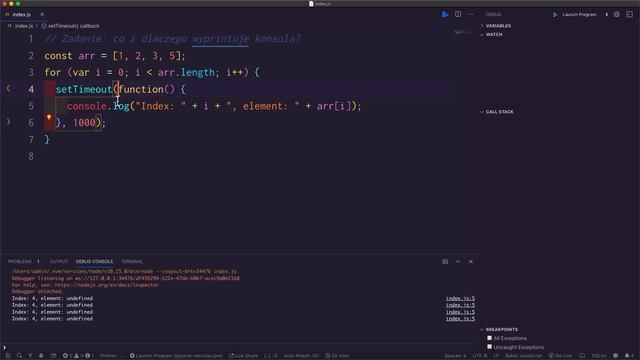This screenshot has width=640, height=360.
Task: Change the LF end-of-line sequence
Action: (x=496, y=356)
